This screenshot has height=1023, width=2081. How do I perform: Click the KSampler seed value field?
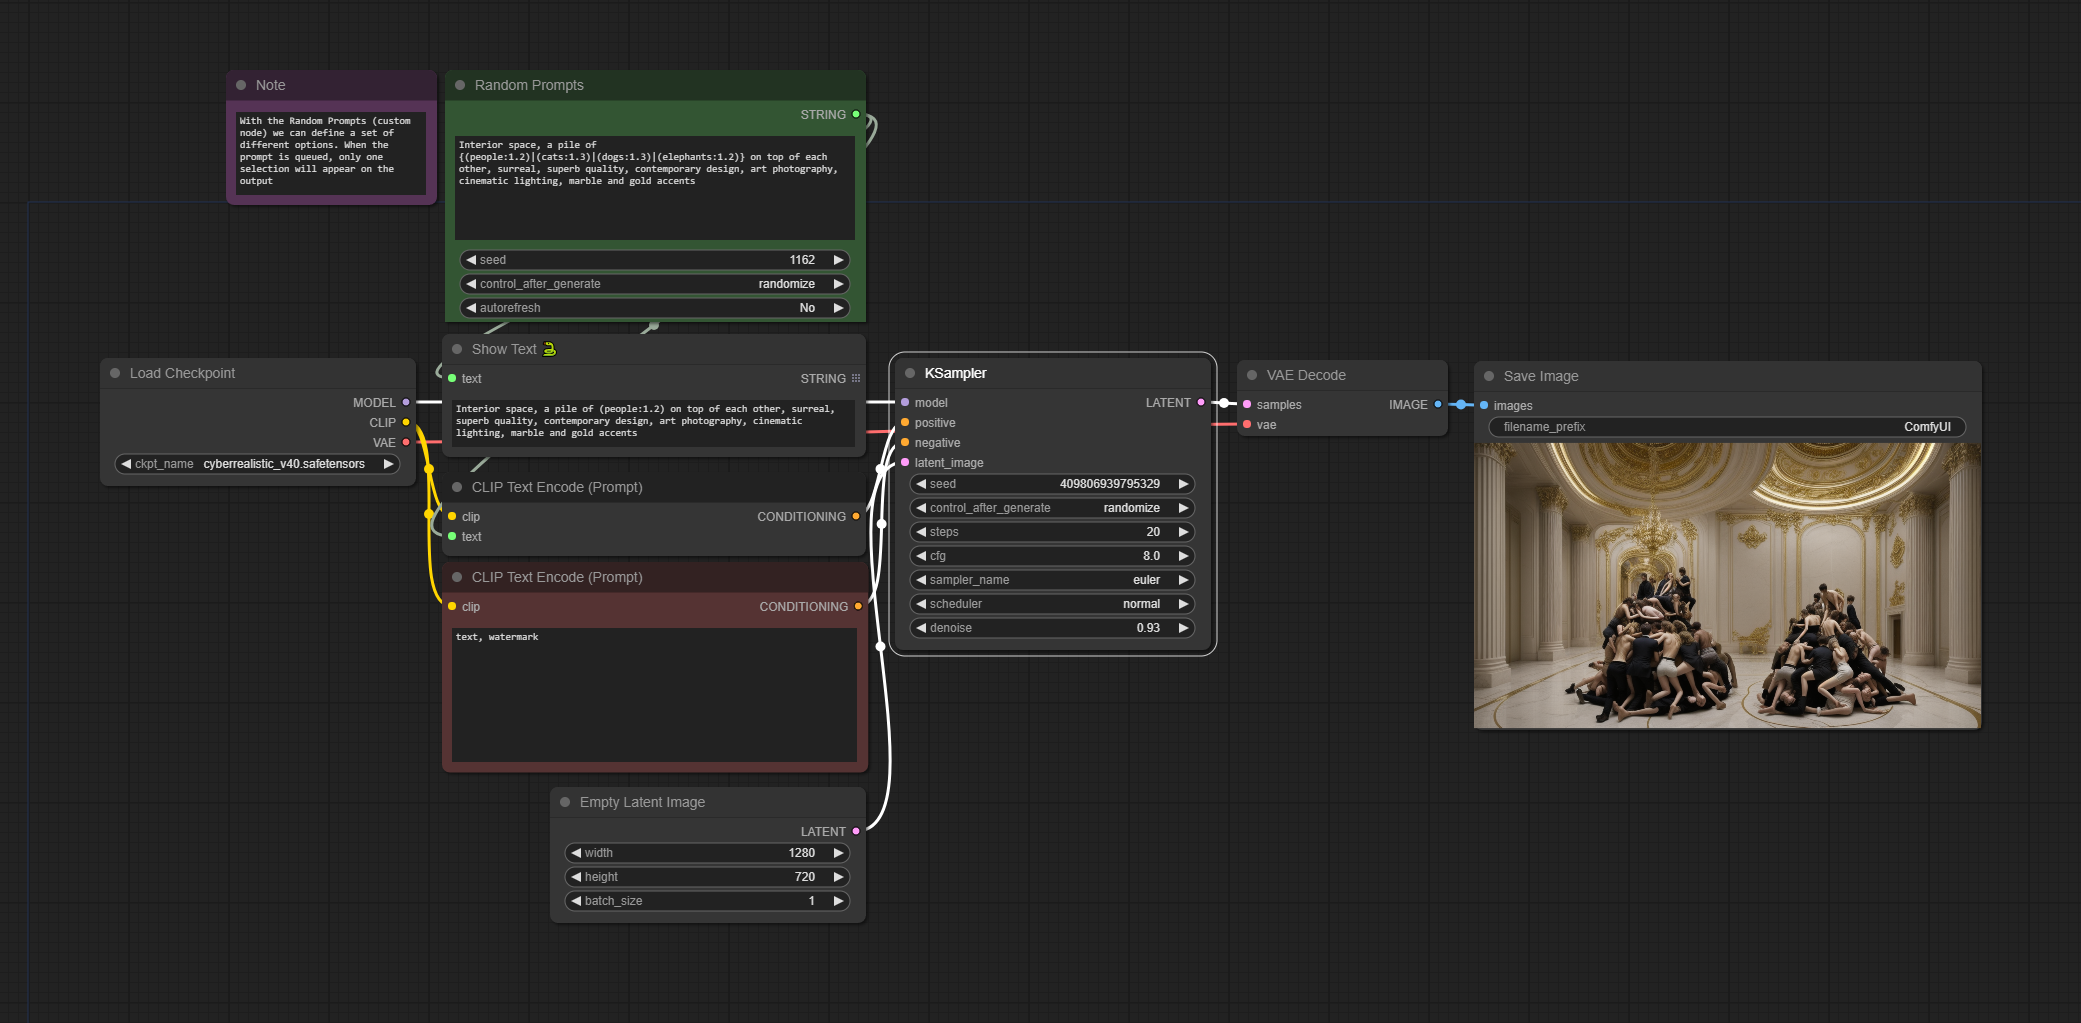tap(1053, 484)
